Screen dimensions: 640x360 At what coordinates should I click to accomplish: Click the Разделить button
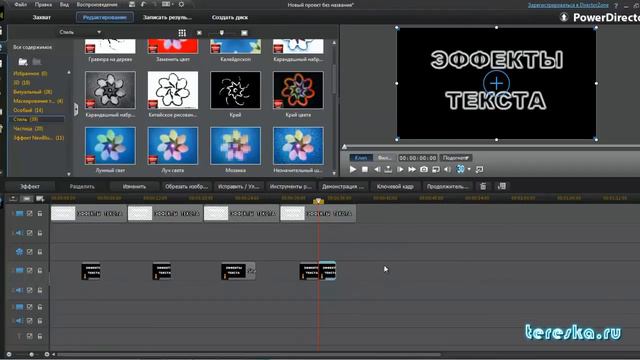82,186
